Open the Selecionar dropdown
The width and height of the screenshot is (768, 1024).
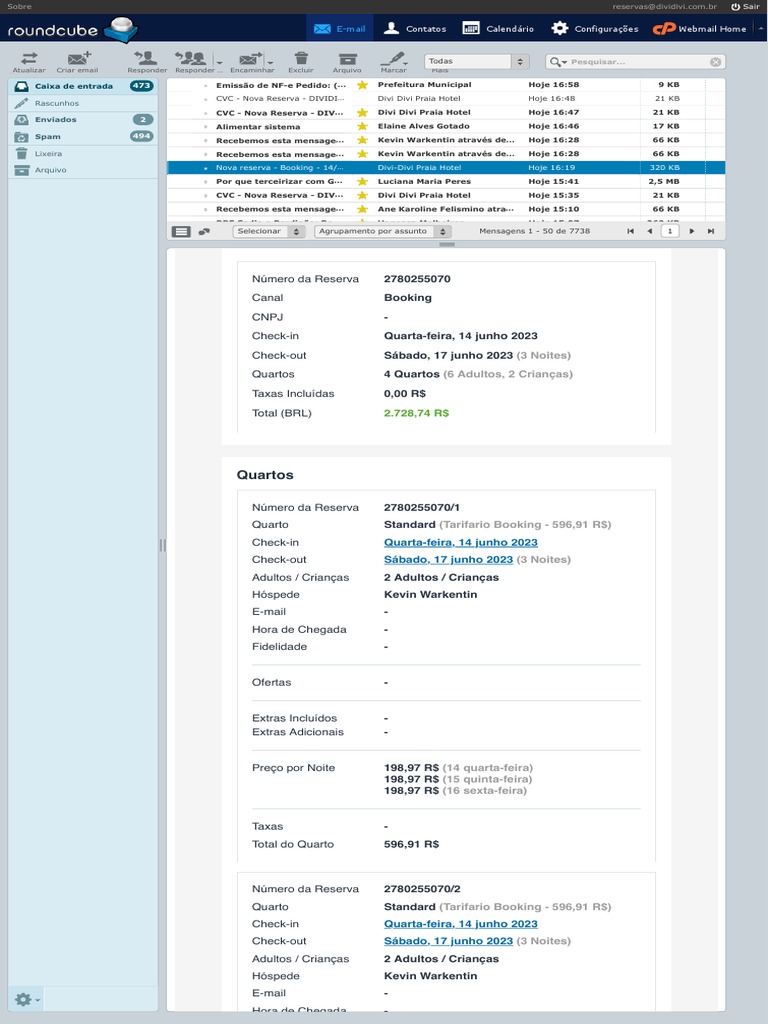tap(269, 231)
